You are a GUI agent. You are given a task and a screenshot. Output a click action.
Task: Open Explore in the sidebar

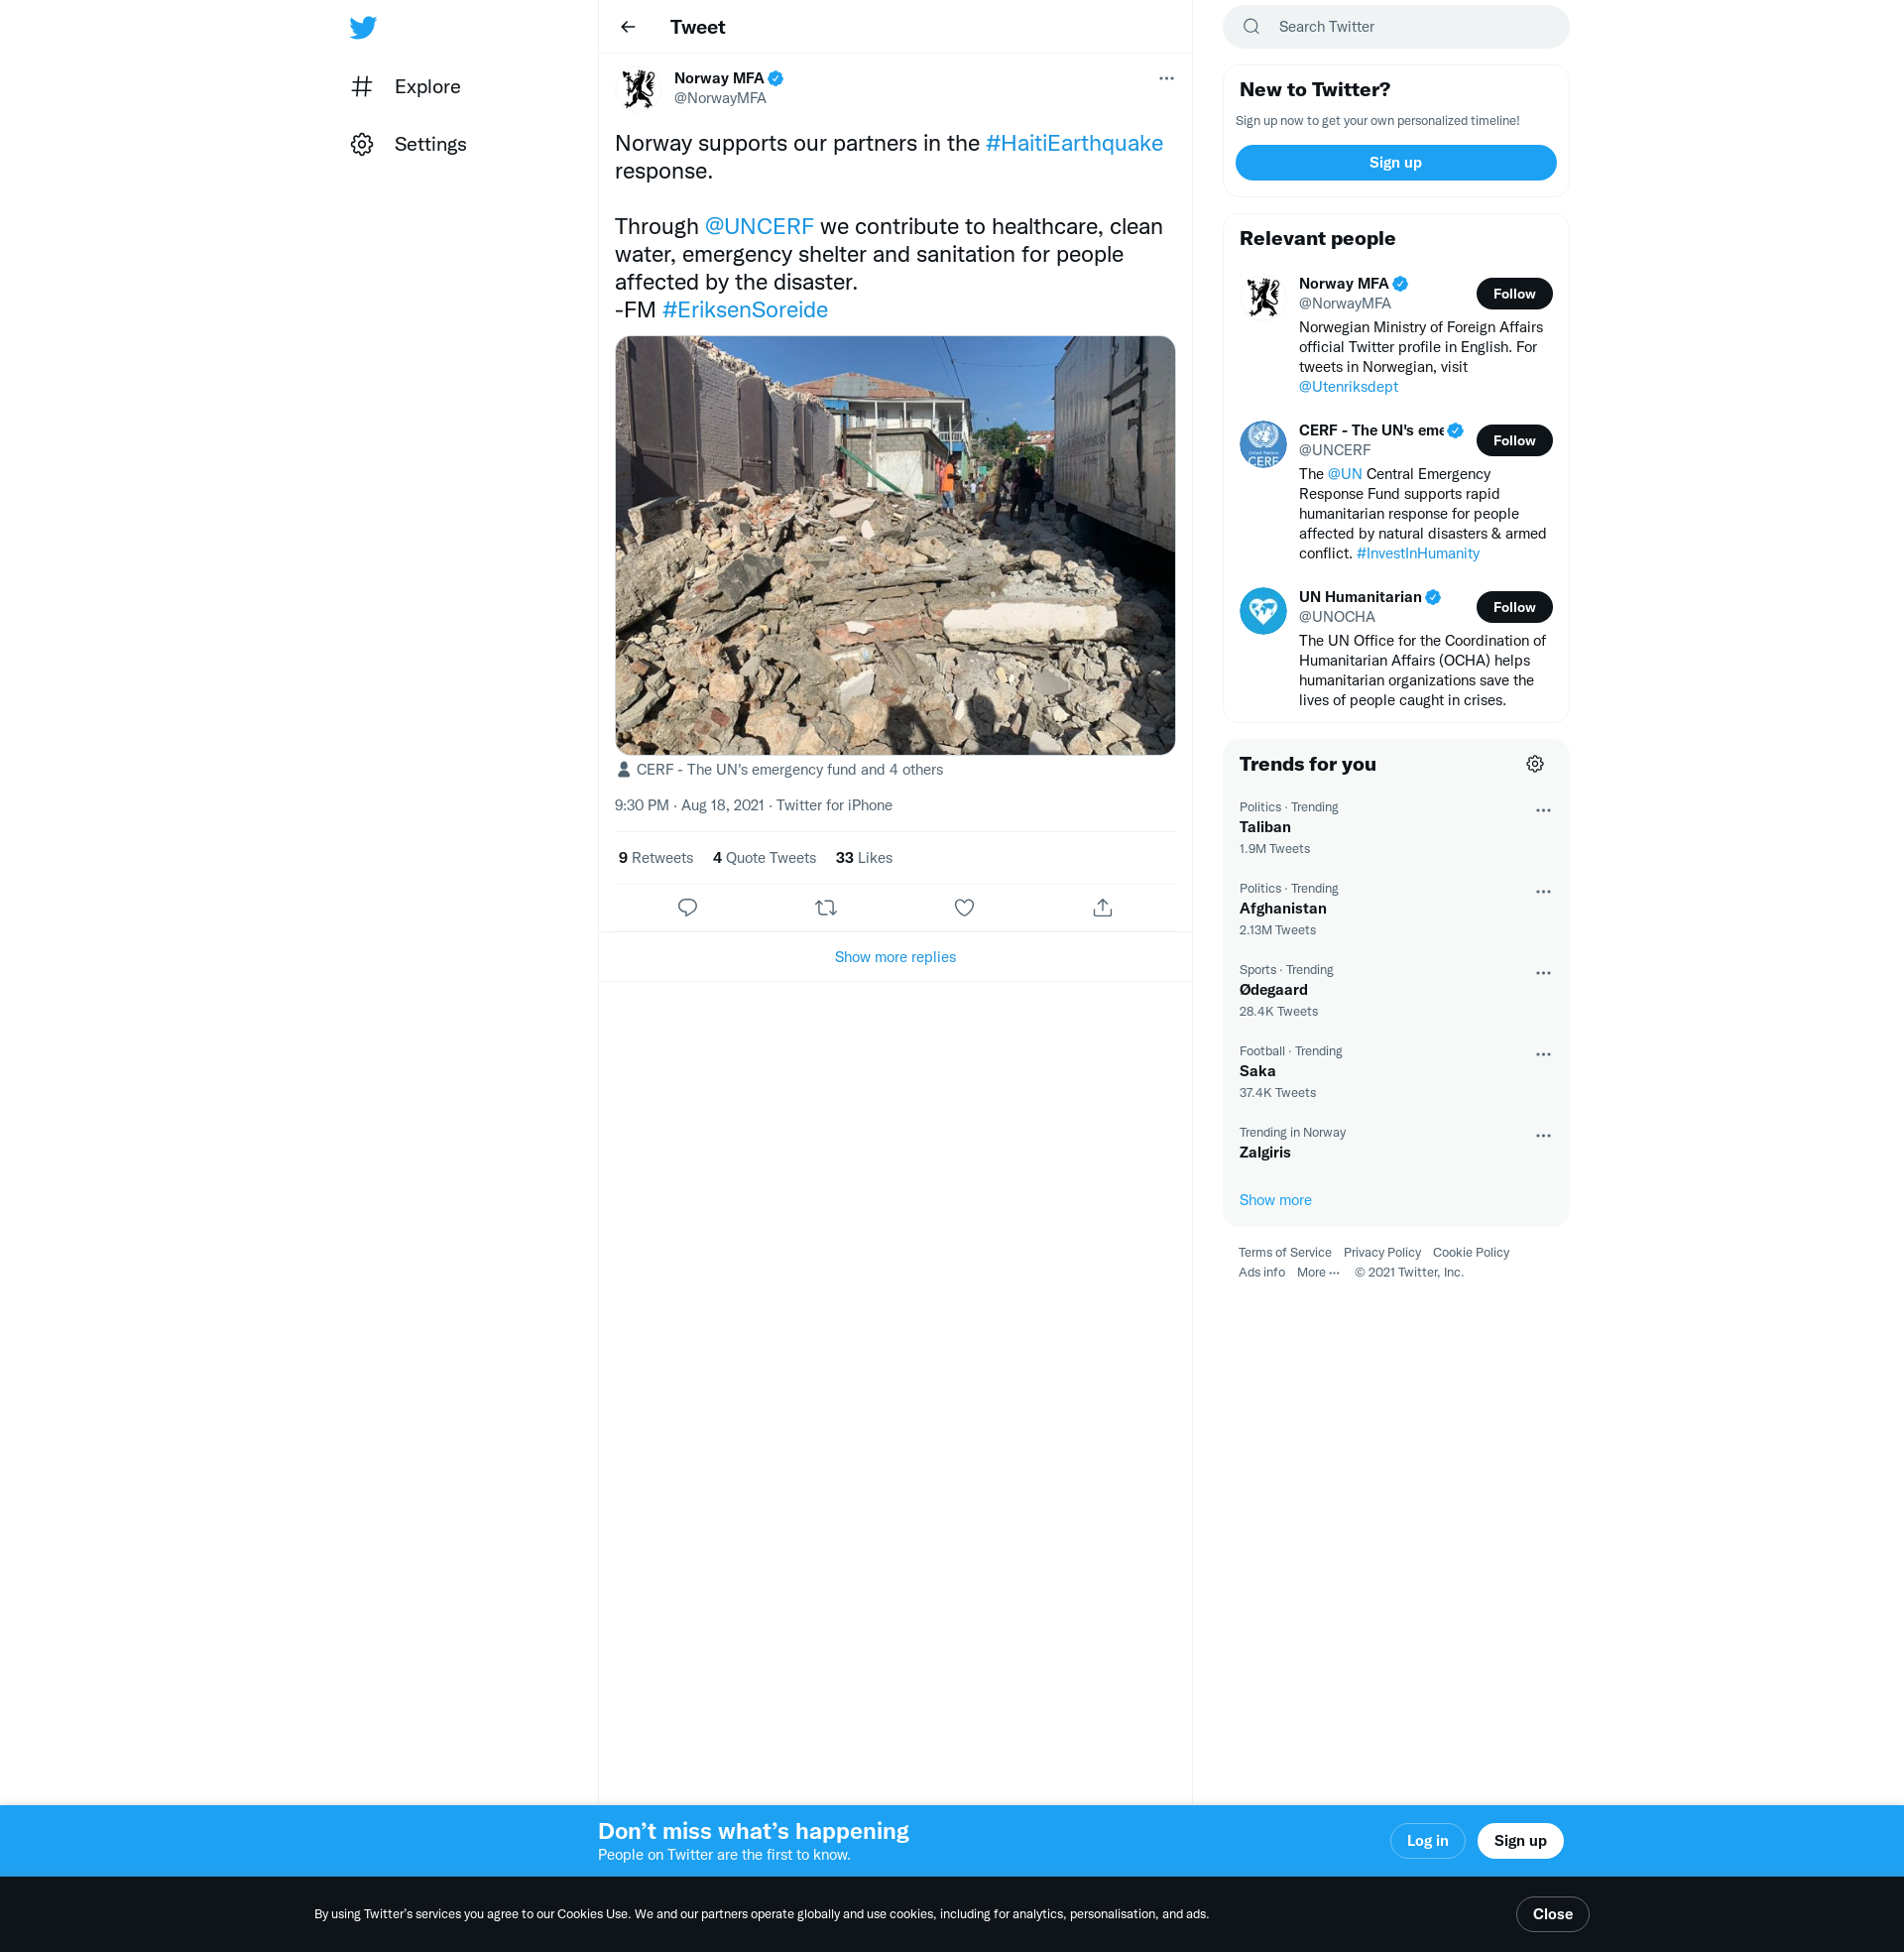point(426,87)
